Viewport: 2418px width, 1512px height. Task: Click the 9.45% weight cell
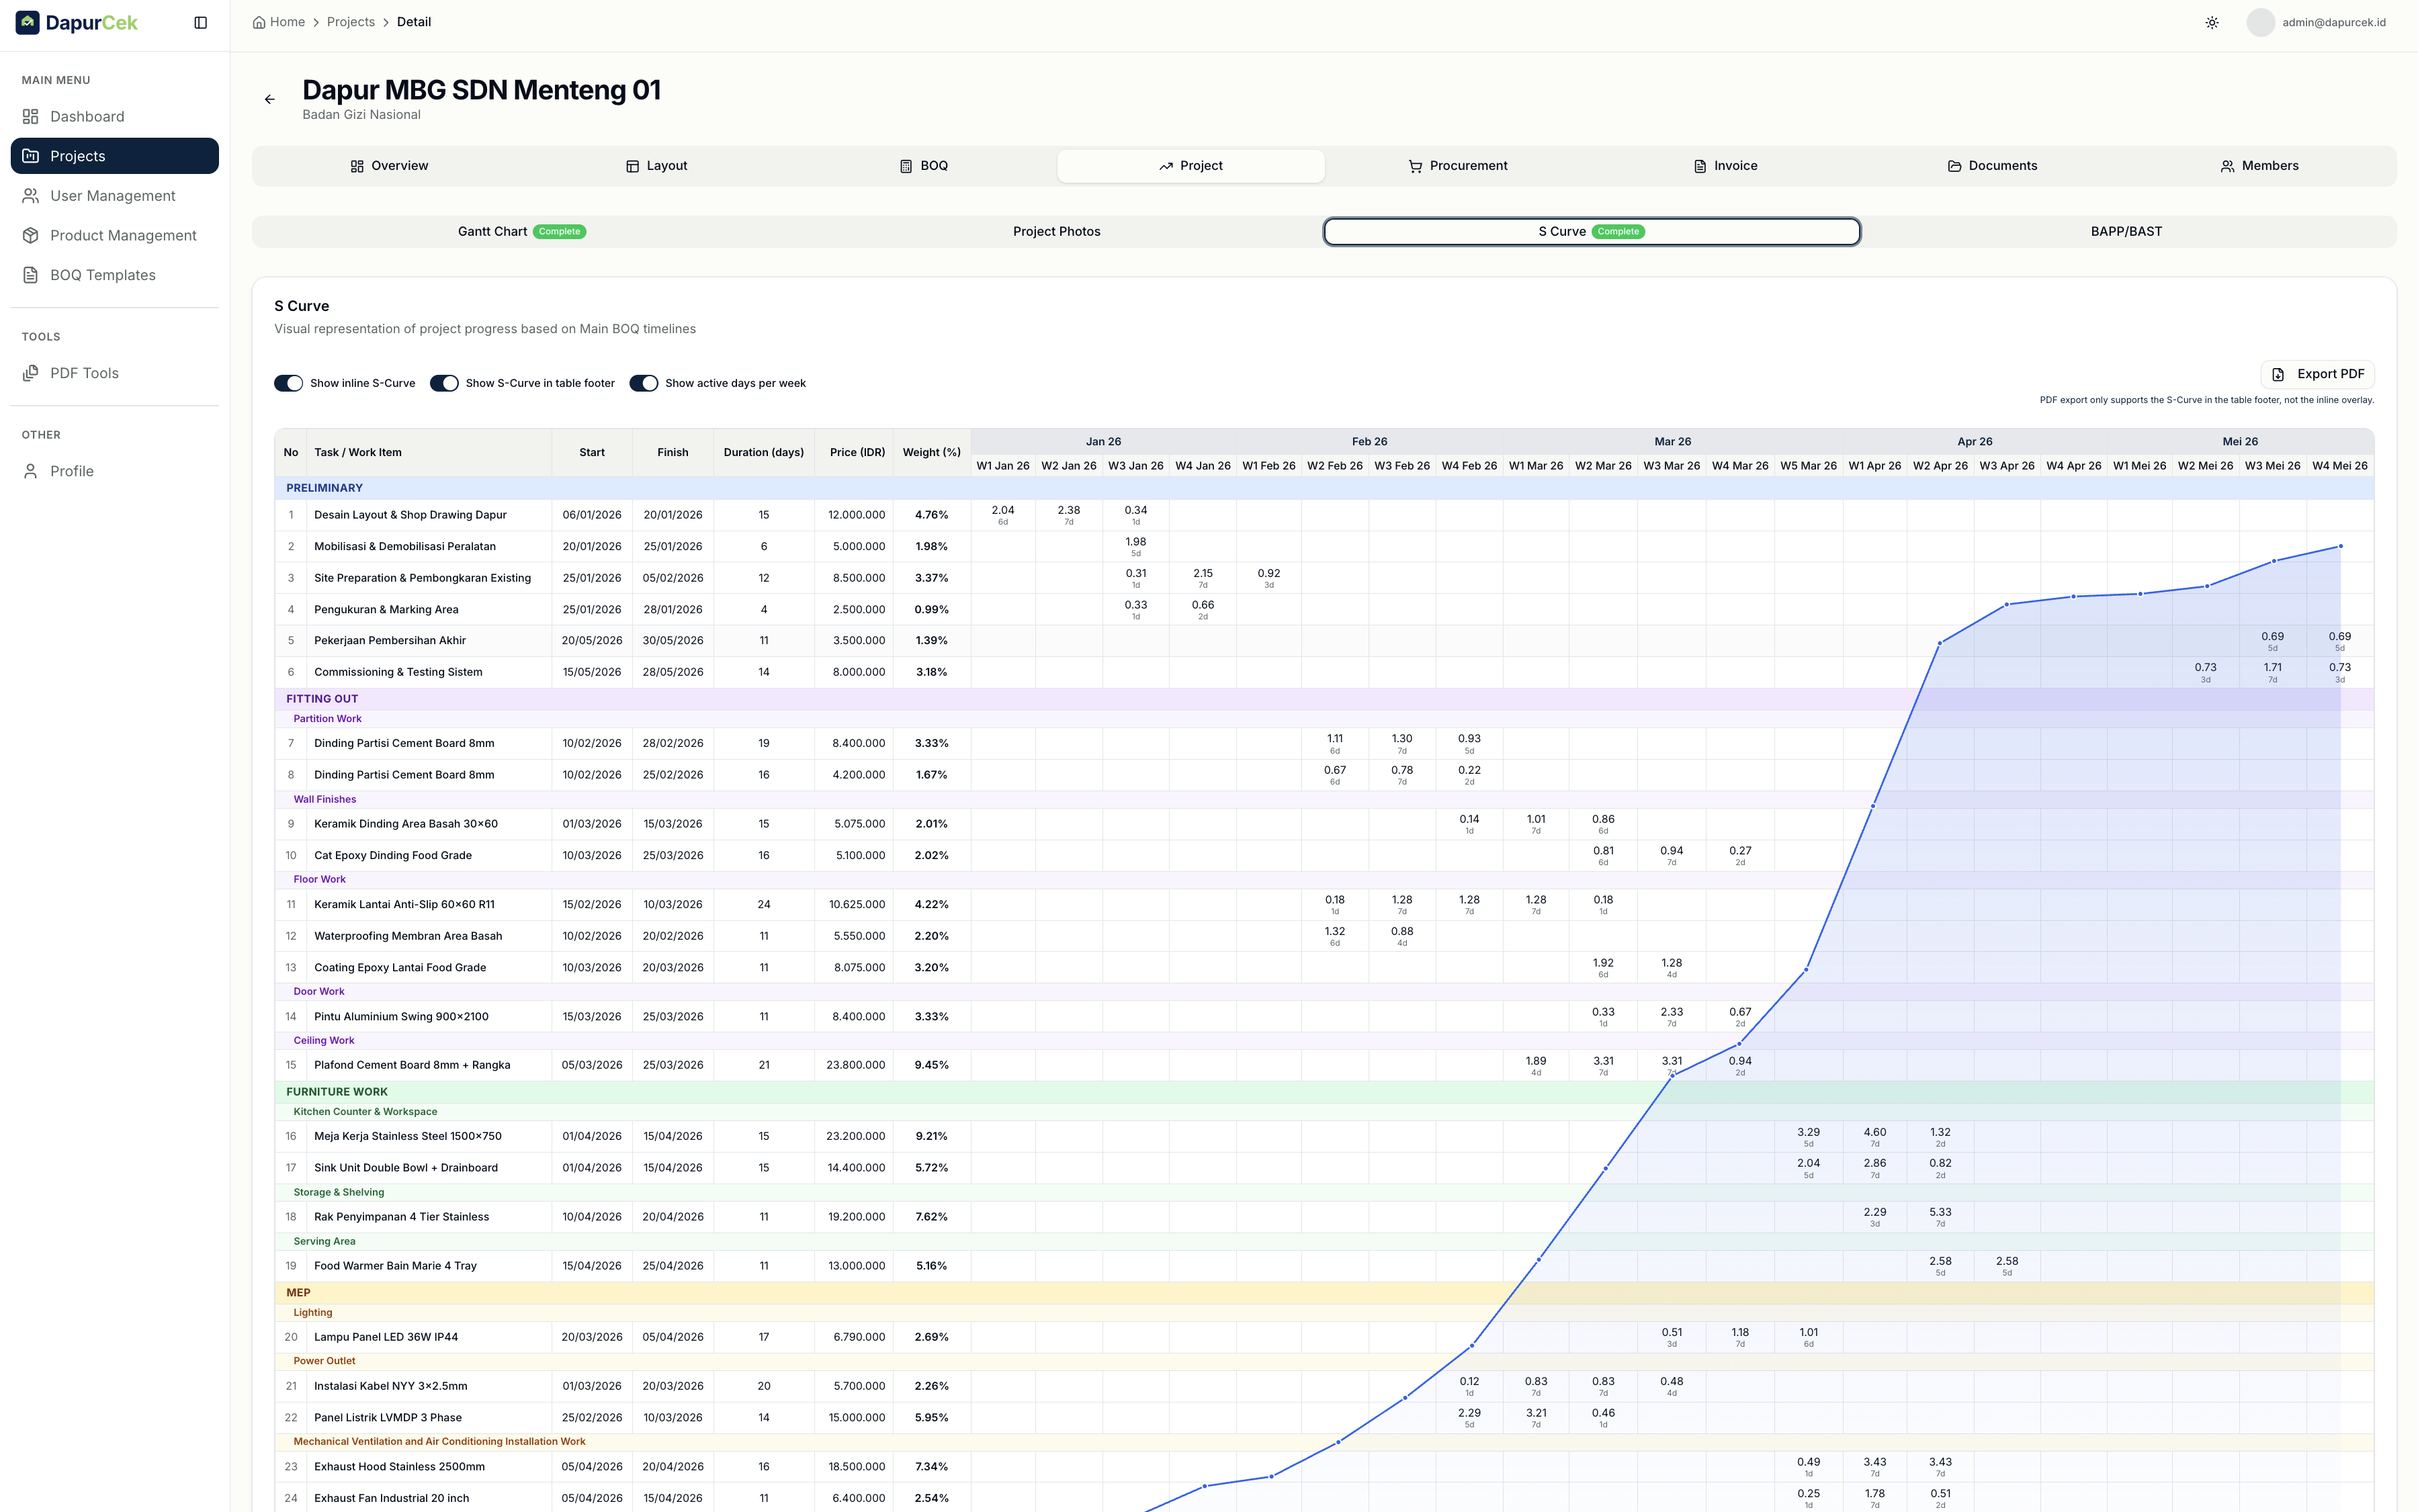tap(931, 1065)
